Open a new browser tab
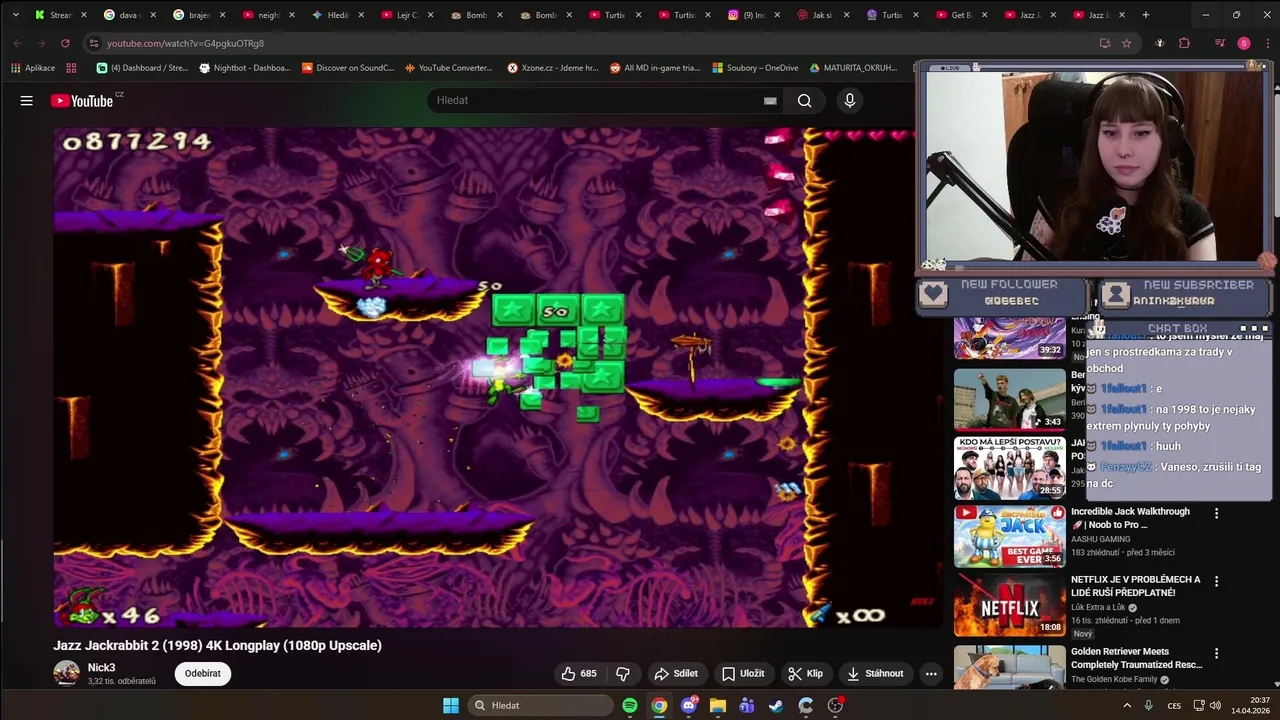The image size is (1280, 720). pyautogui.click(x=1146, y=15)
